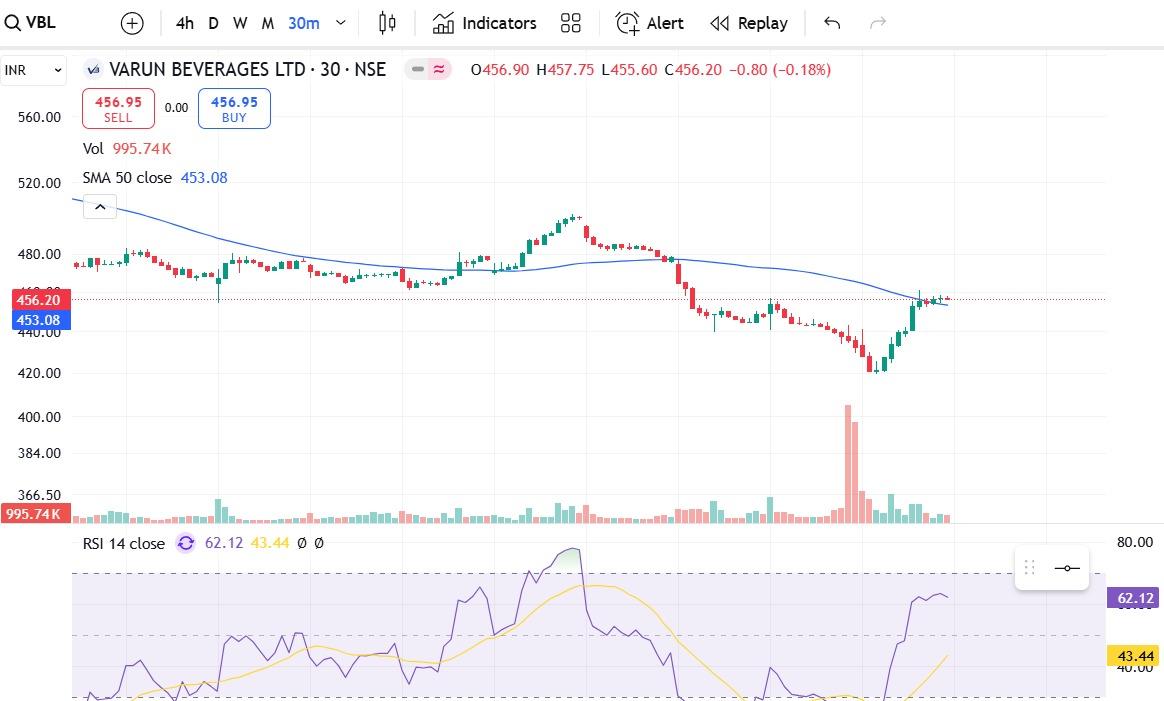This screenshot has height=701, width=1164.
Task: Select the D daily timeframe
Action: (213, 24)
